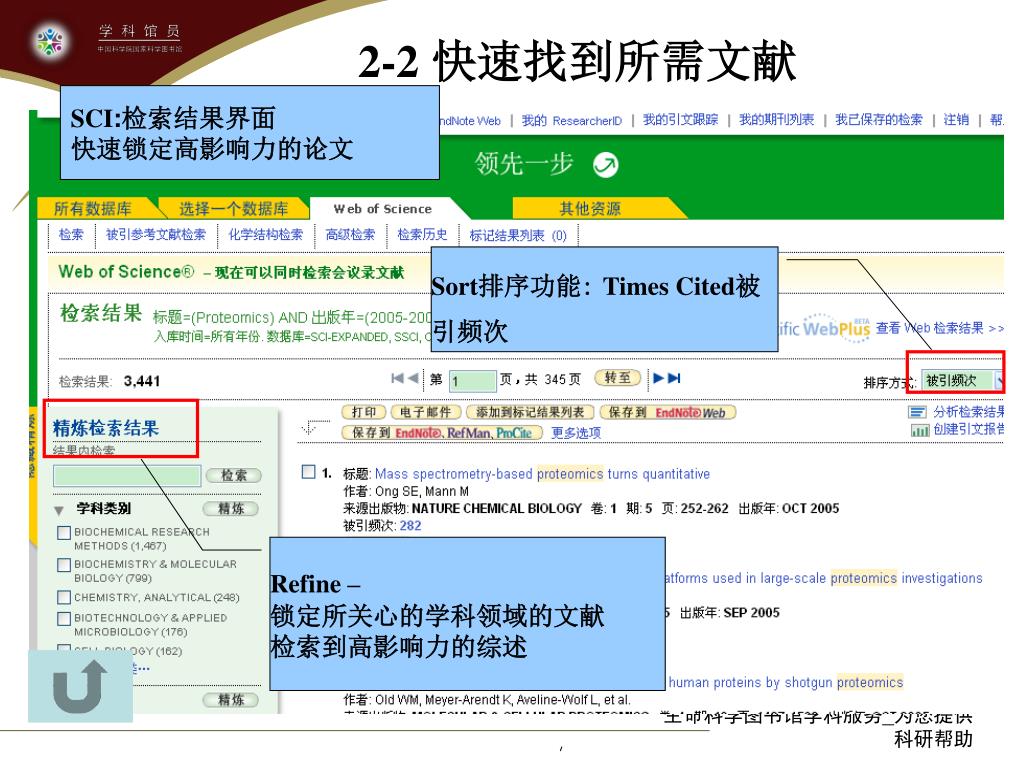Click 保存到 EndNote, RefMan, ProCite button
This screenshot has width=1024, height=768.
pos(442,433)
